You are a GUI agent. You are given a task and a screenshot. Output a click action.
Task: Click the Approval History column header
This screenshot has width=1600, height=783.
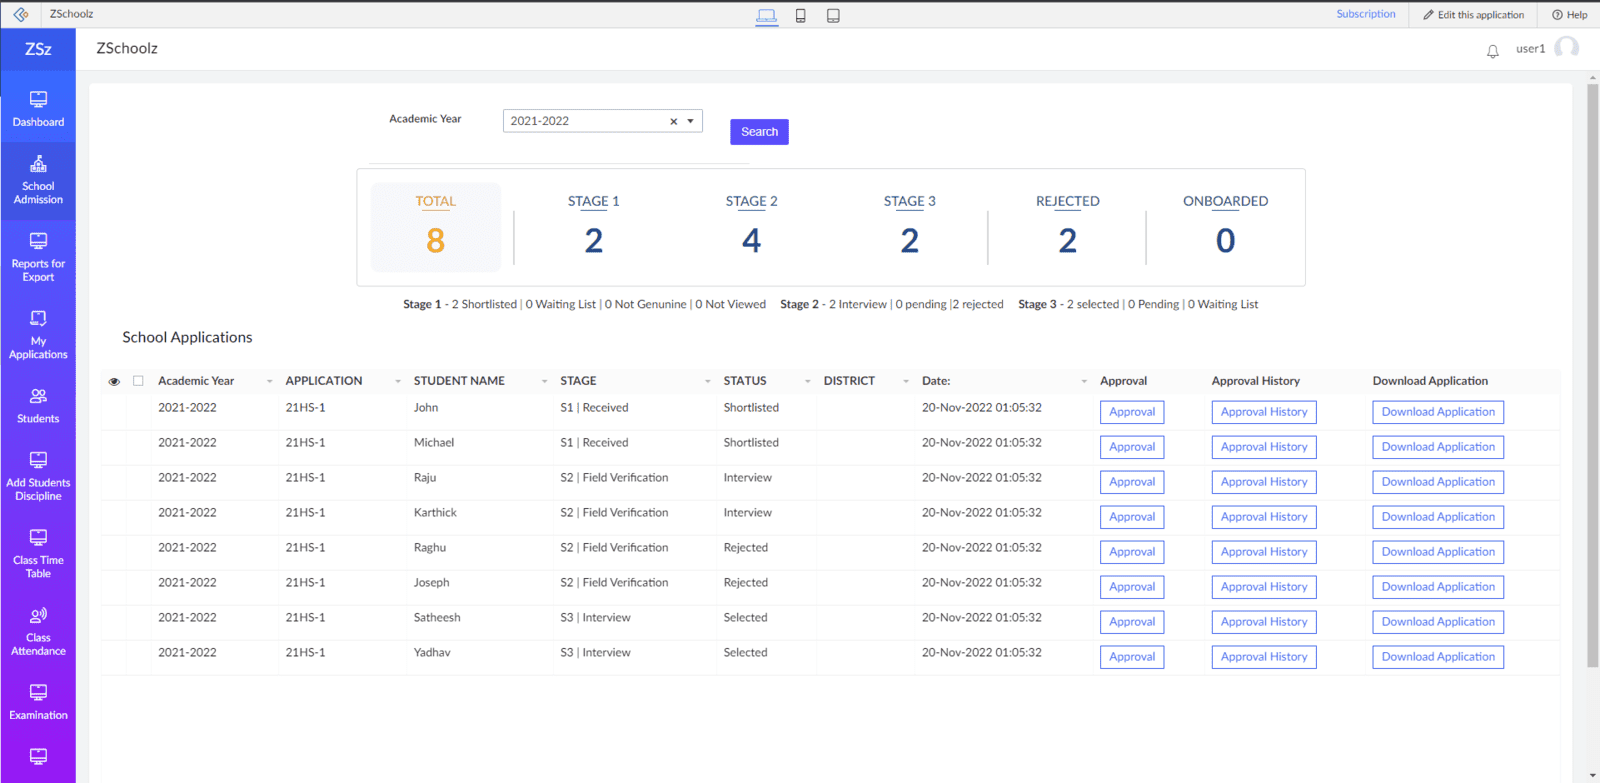1256,381
